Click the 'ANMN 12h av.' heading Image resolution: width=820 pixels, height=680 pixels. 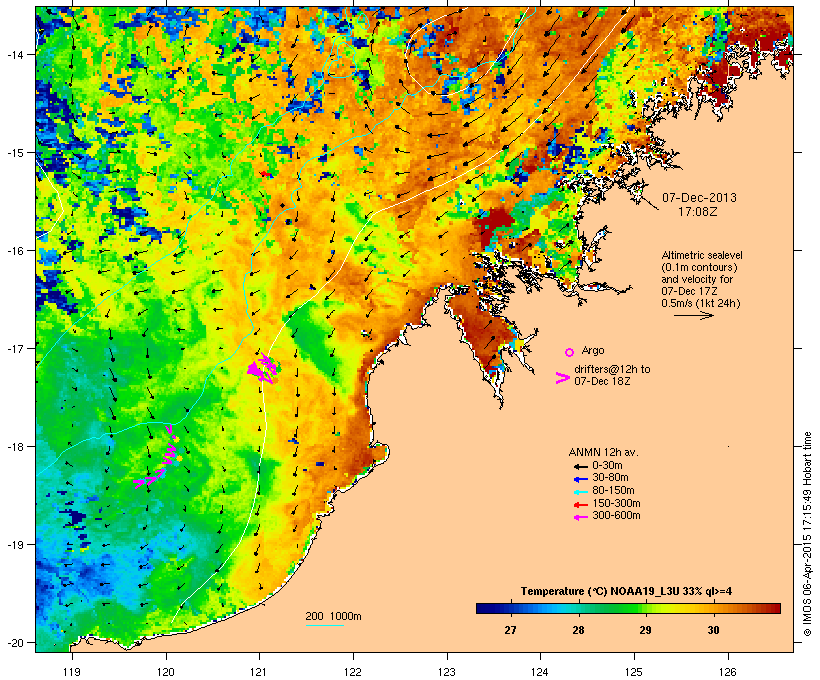click(x=603, y=452)
